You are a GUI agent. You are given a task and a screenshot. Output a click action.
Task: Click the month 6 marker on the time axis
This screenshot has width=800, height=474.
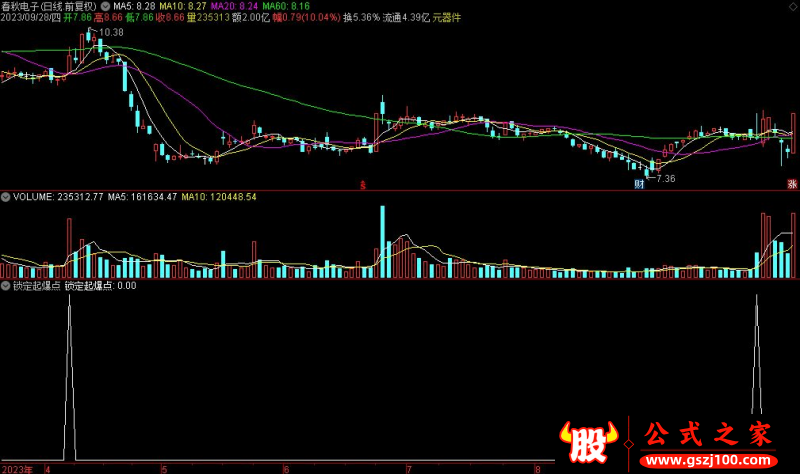point(286,468)
